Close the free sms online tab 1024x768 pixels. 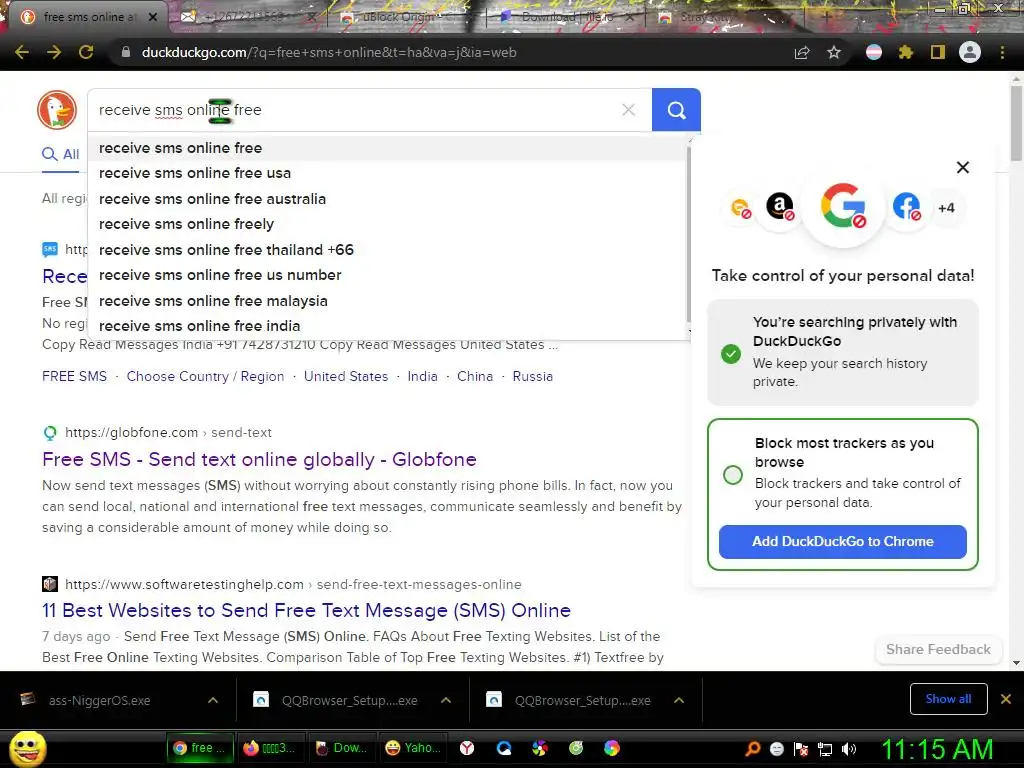[x=152, y=17]
